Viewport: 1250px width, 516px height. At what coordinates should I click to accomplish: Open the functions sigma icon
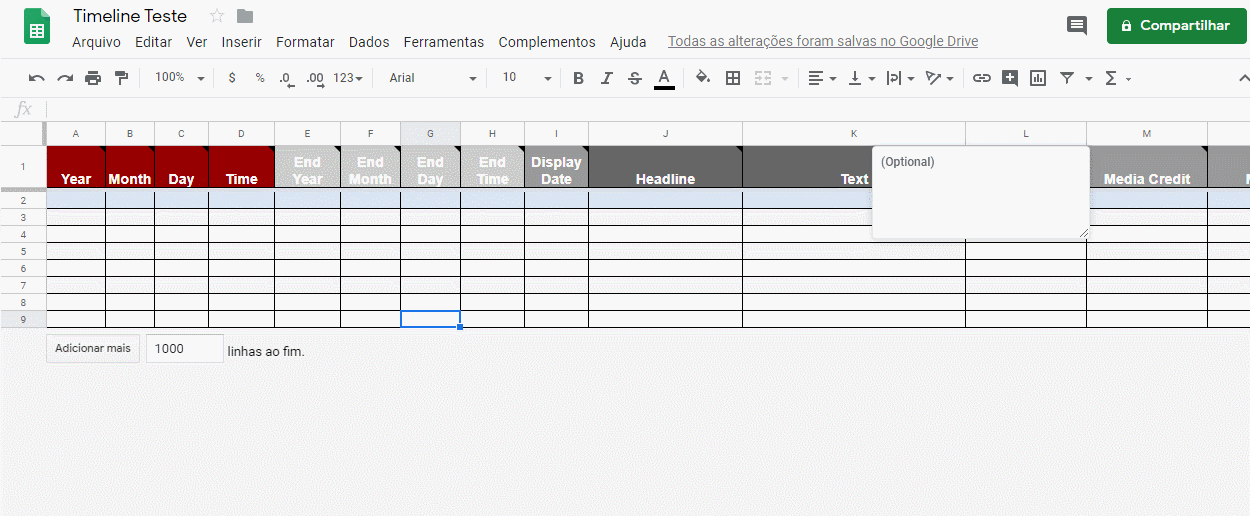[1111, 78]
